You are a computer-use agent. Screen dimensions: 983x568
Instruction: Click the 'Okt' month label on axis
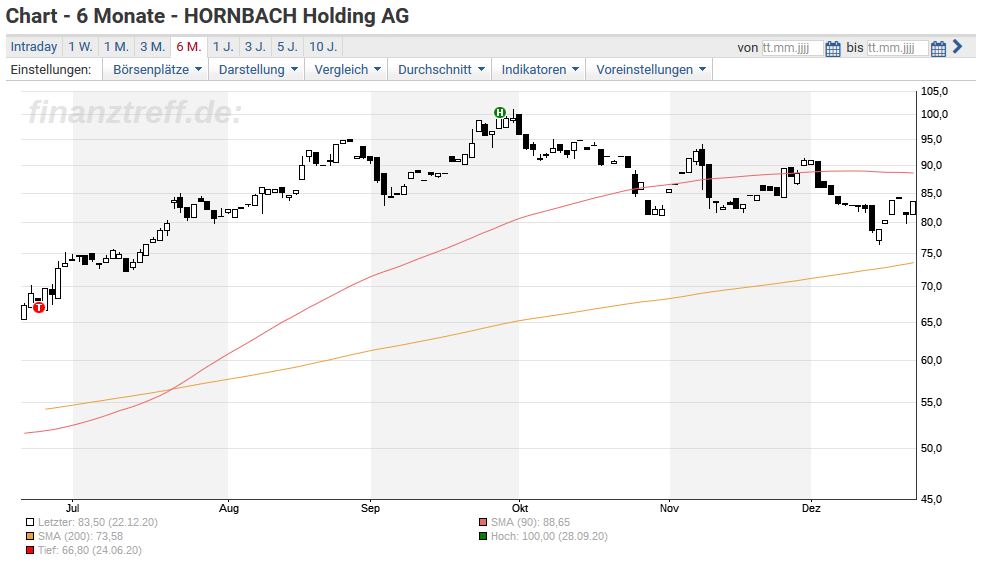(x=520, y=508)
